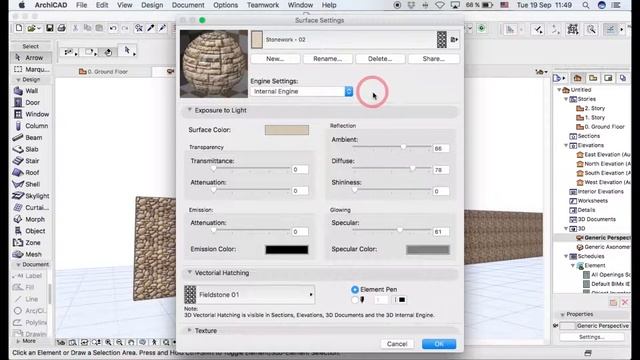Open the Emission Color swatch
640x360 pixels.
coord(287,249)
